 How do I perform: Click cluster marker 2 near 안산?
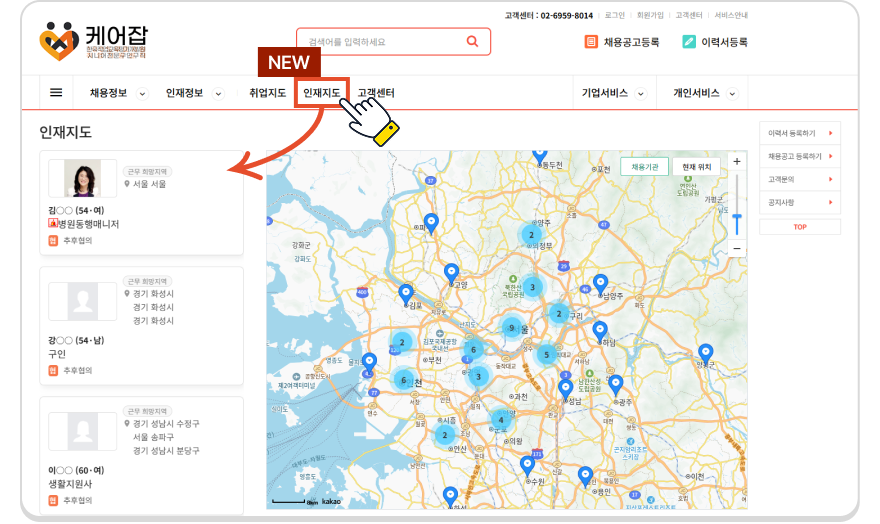point(444,435)
